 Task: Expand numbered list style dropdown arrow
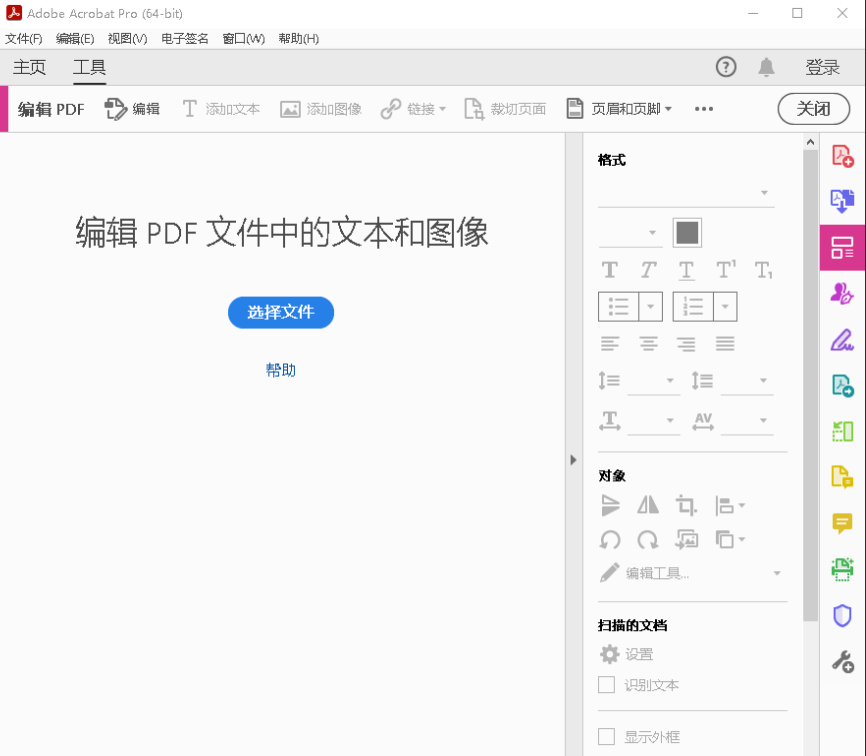pyautogui.click(x=725, y=306)
